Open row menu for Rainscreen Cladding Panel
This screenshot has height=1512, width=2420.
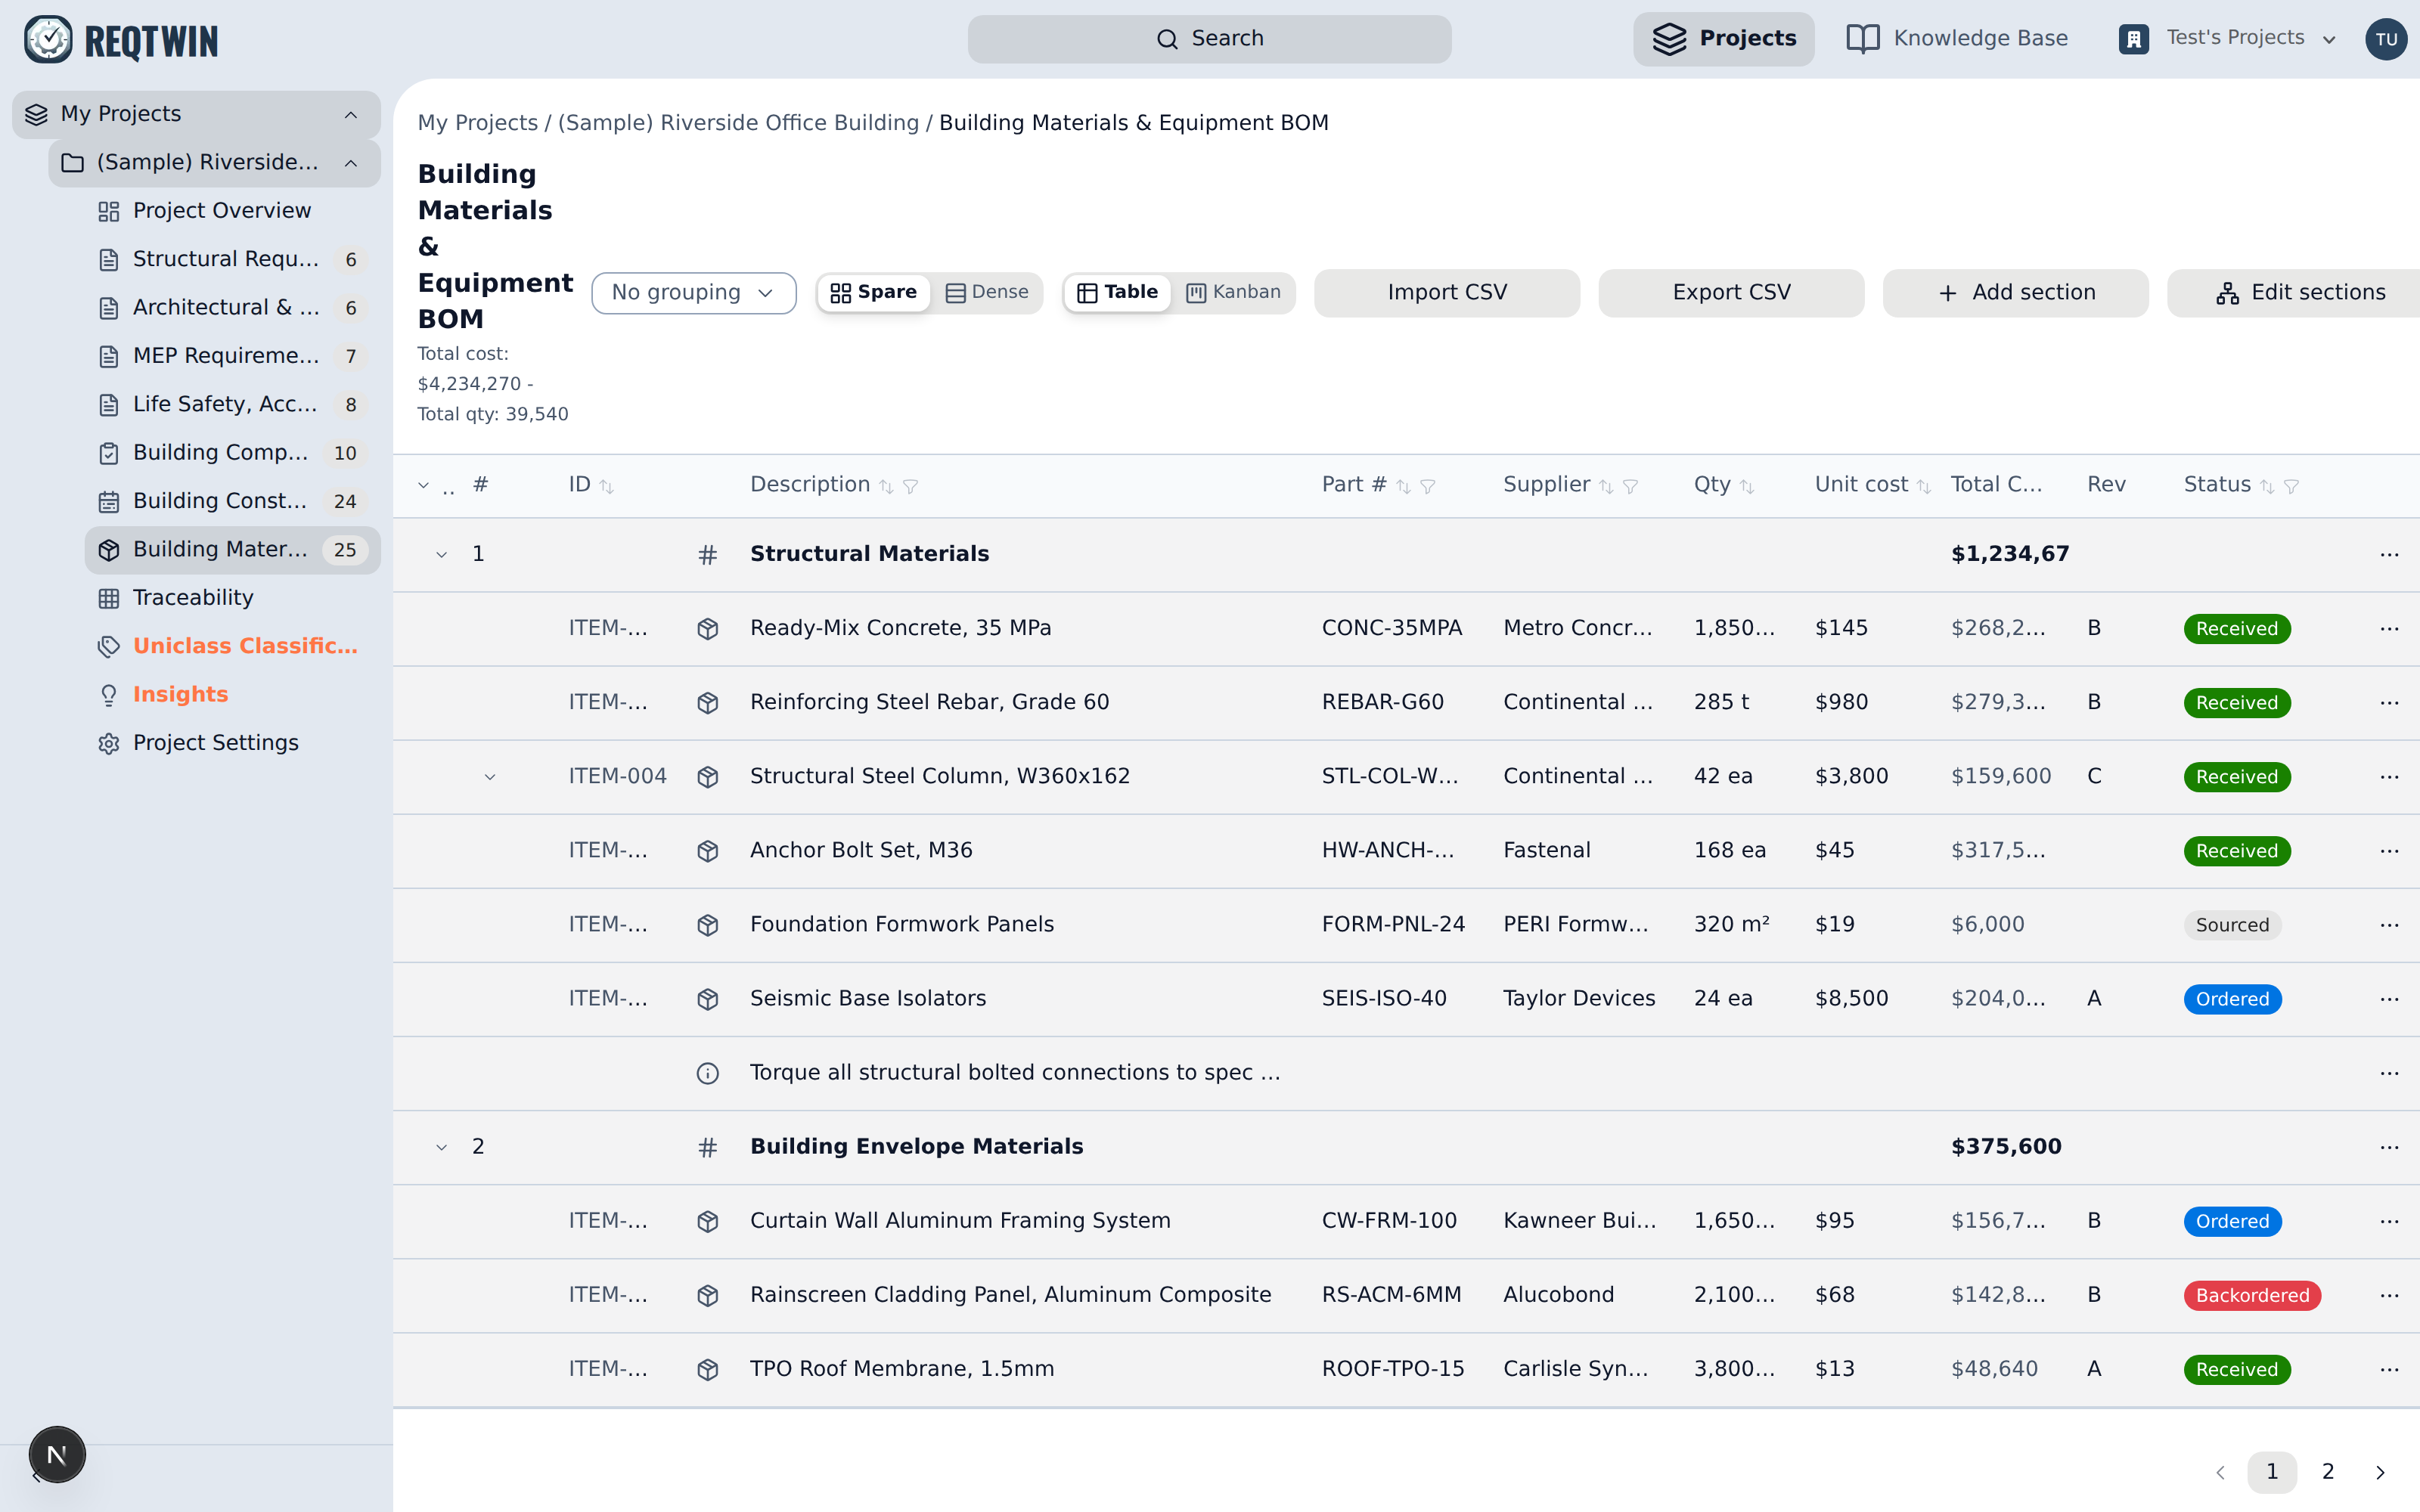tap(2389, 1295)
